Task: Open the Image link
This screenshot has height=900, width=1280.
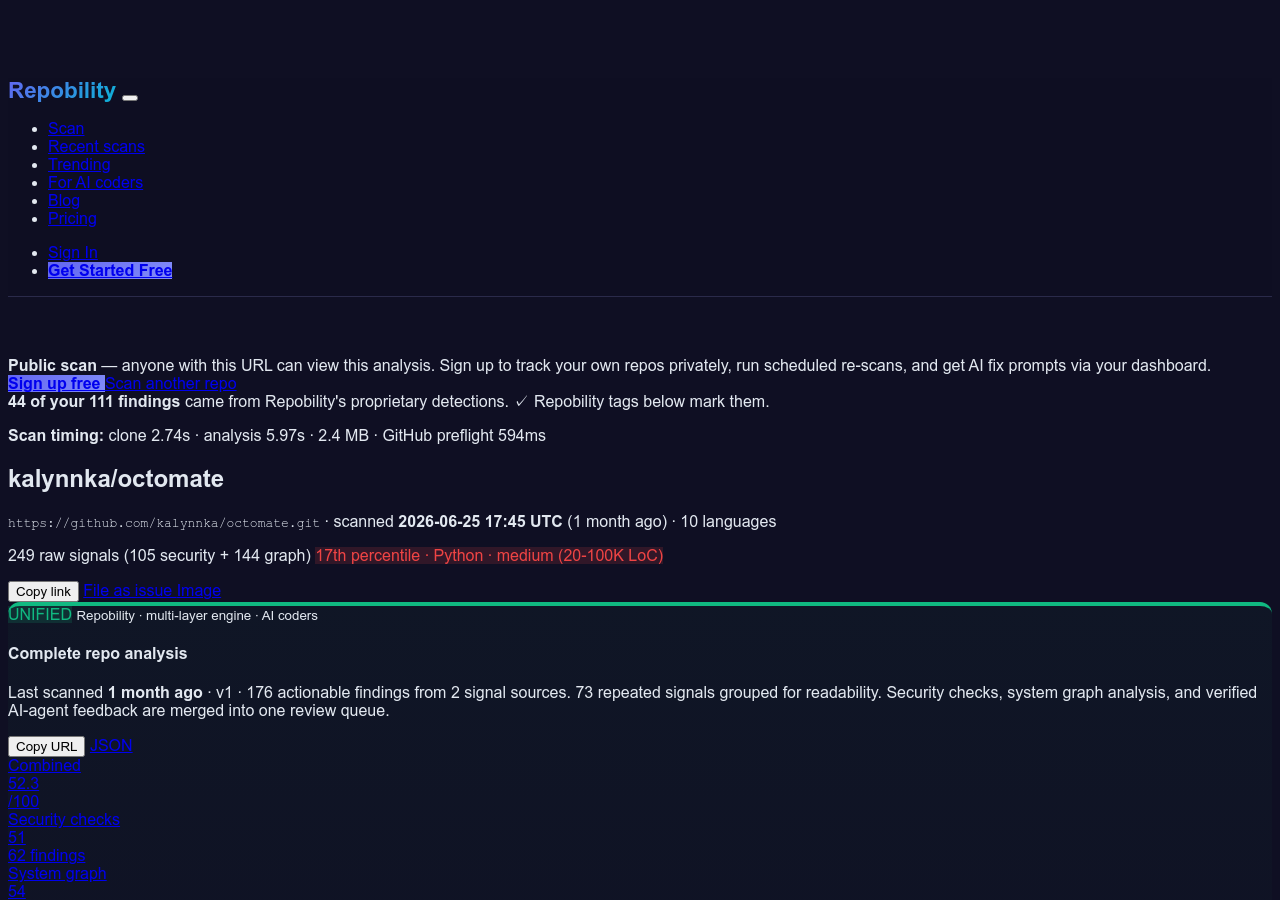Action: [199, 590]
